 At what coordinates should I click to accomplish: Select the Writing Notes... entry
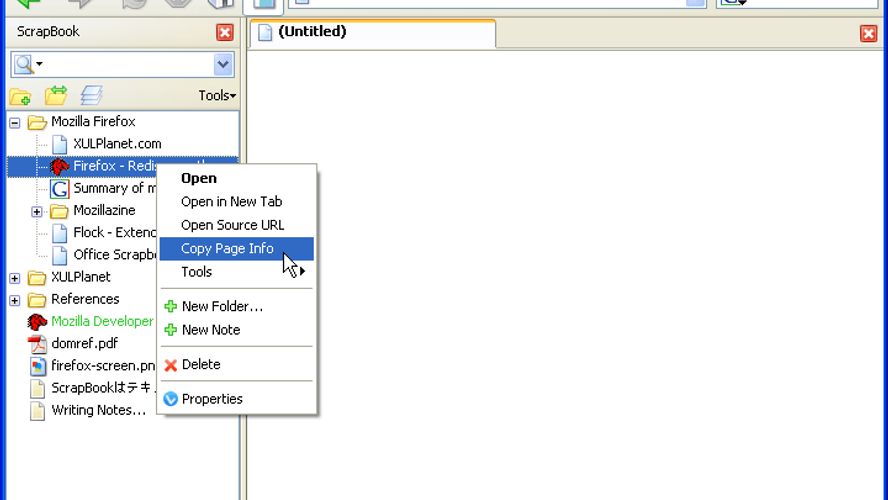click(99, 410)
